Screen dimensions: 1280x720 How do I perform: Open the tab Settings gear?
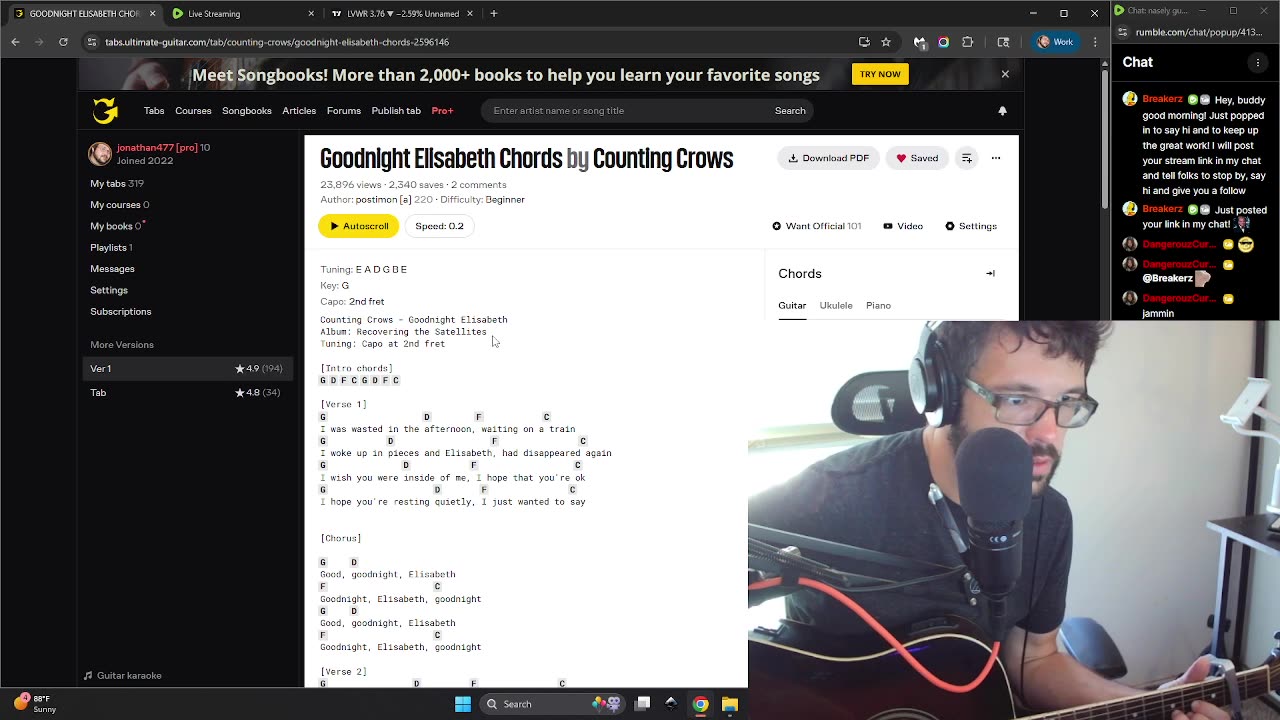coord(971,226)
